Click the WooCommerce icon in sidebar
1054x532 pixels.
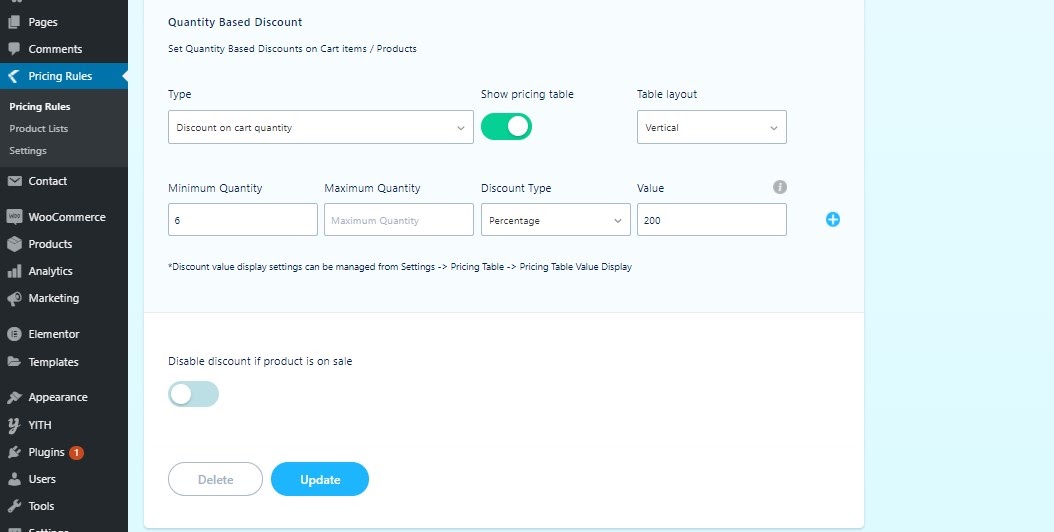coord(14,217)
